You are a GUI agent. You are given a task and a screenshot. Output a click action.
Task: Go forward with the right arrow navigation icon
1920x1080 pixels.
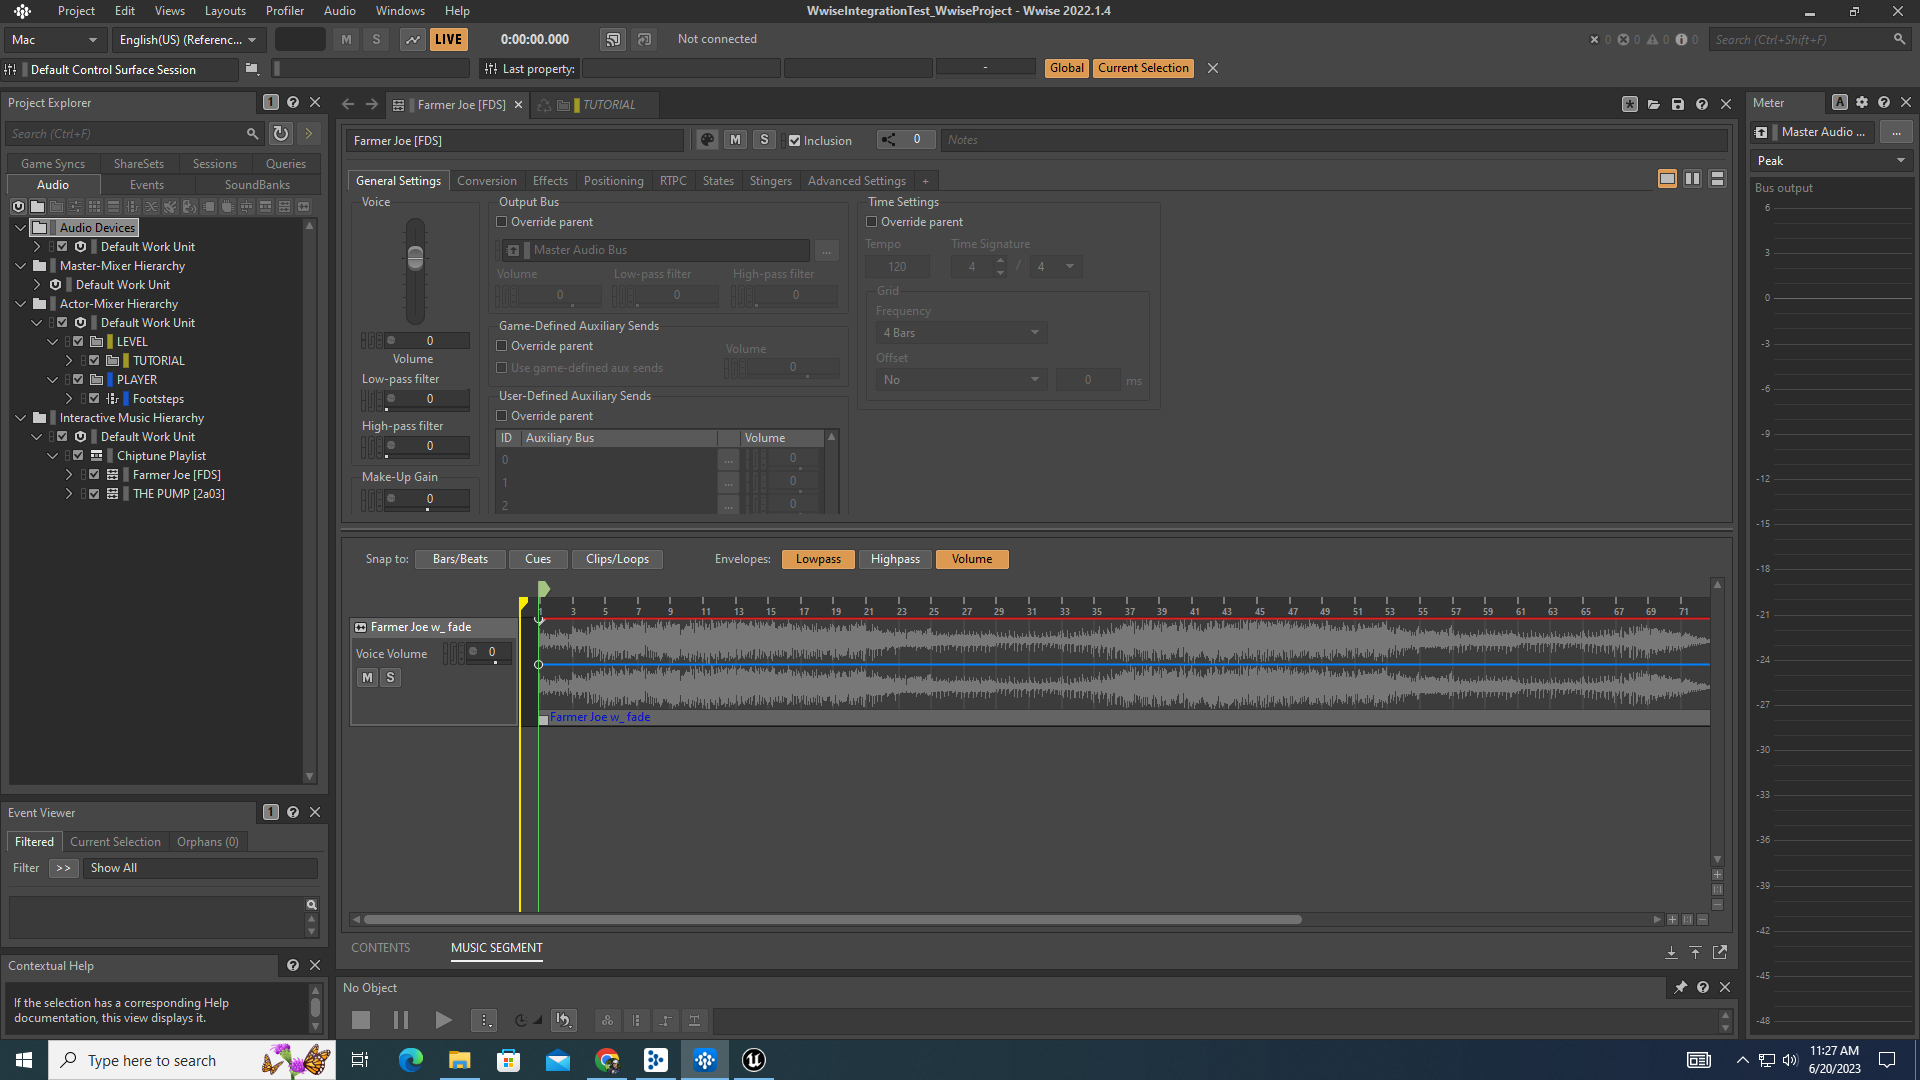pyautogui.click(x=372, y=104)
